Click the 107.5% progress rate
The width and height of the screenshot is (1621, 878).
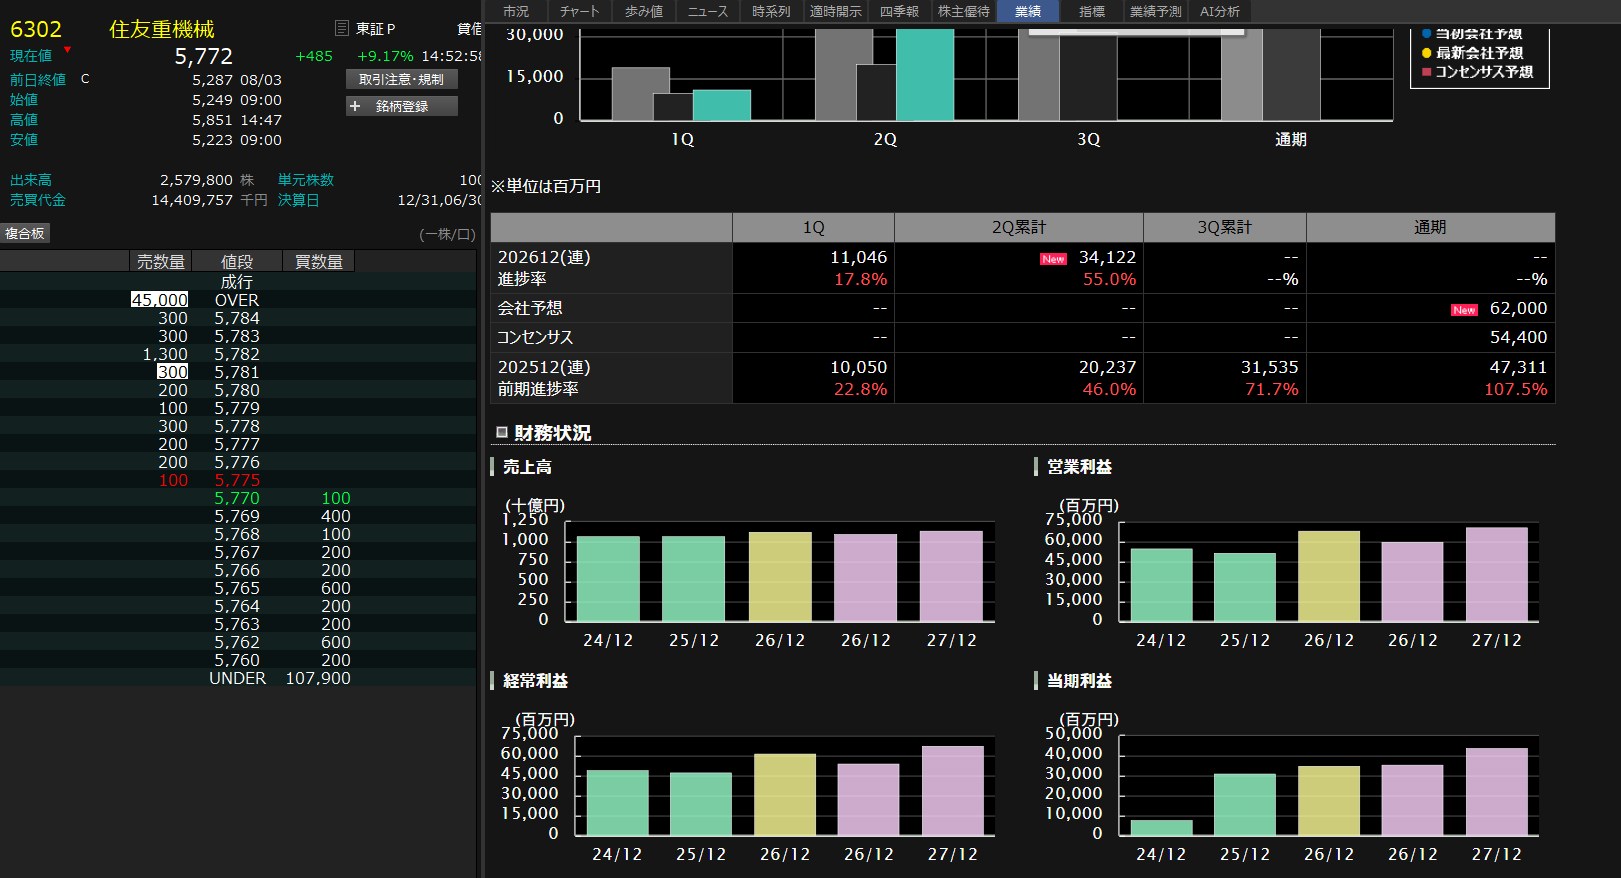(x=1515, y=389)
